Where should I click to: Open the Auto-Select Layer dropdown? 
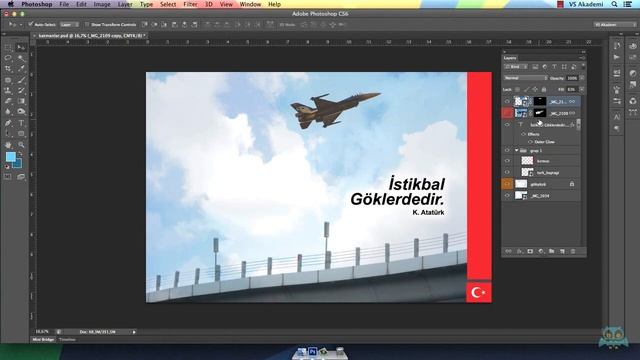69,24
